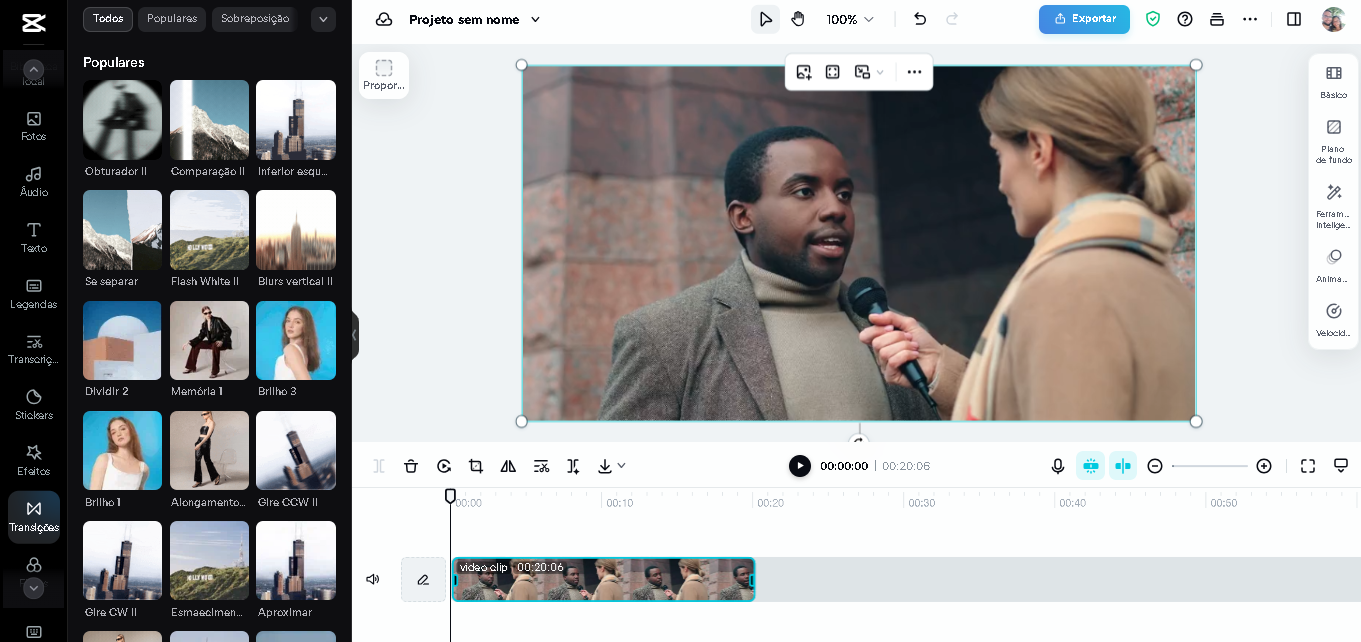Screen dimensions: 1361x642
Task: Click the green shield icon
Action: [1153, 19]
